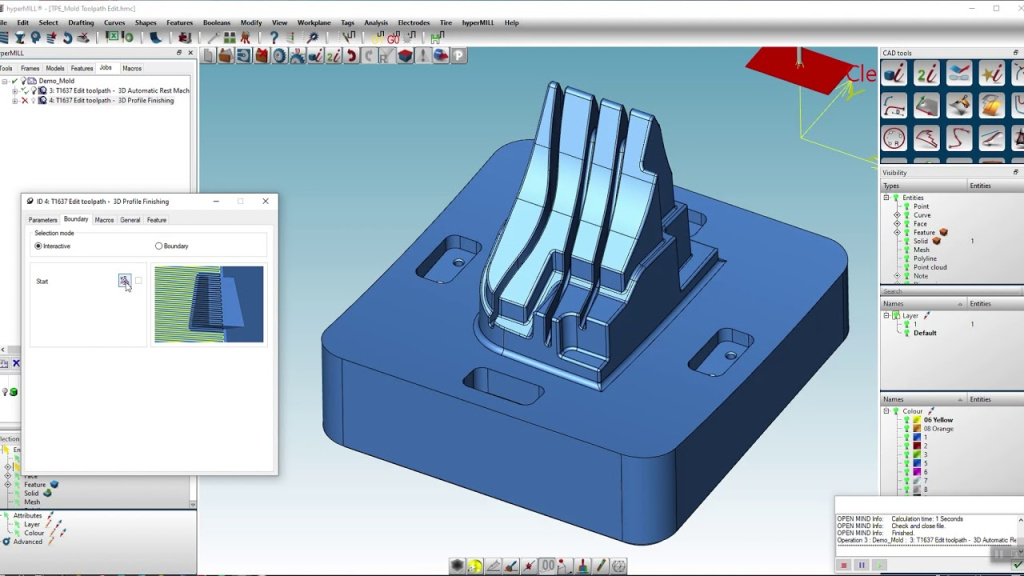The image size is (1024, 576).
Task: Toggle visibility bulb for Solid entities
Action: tap(906, 241)
